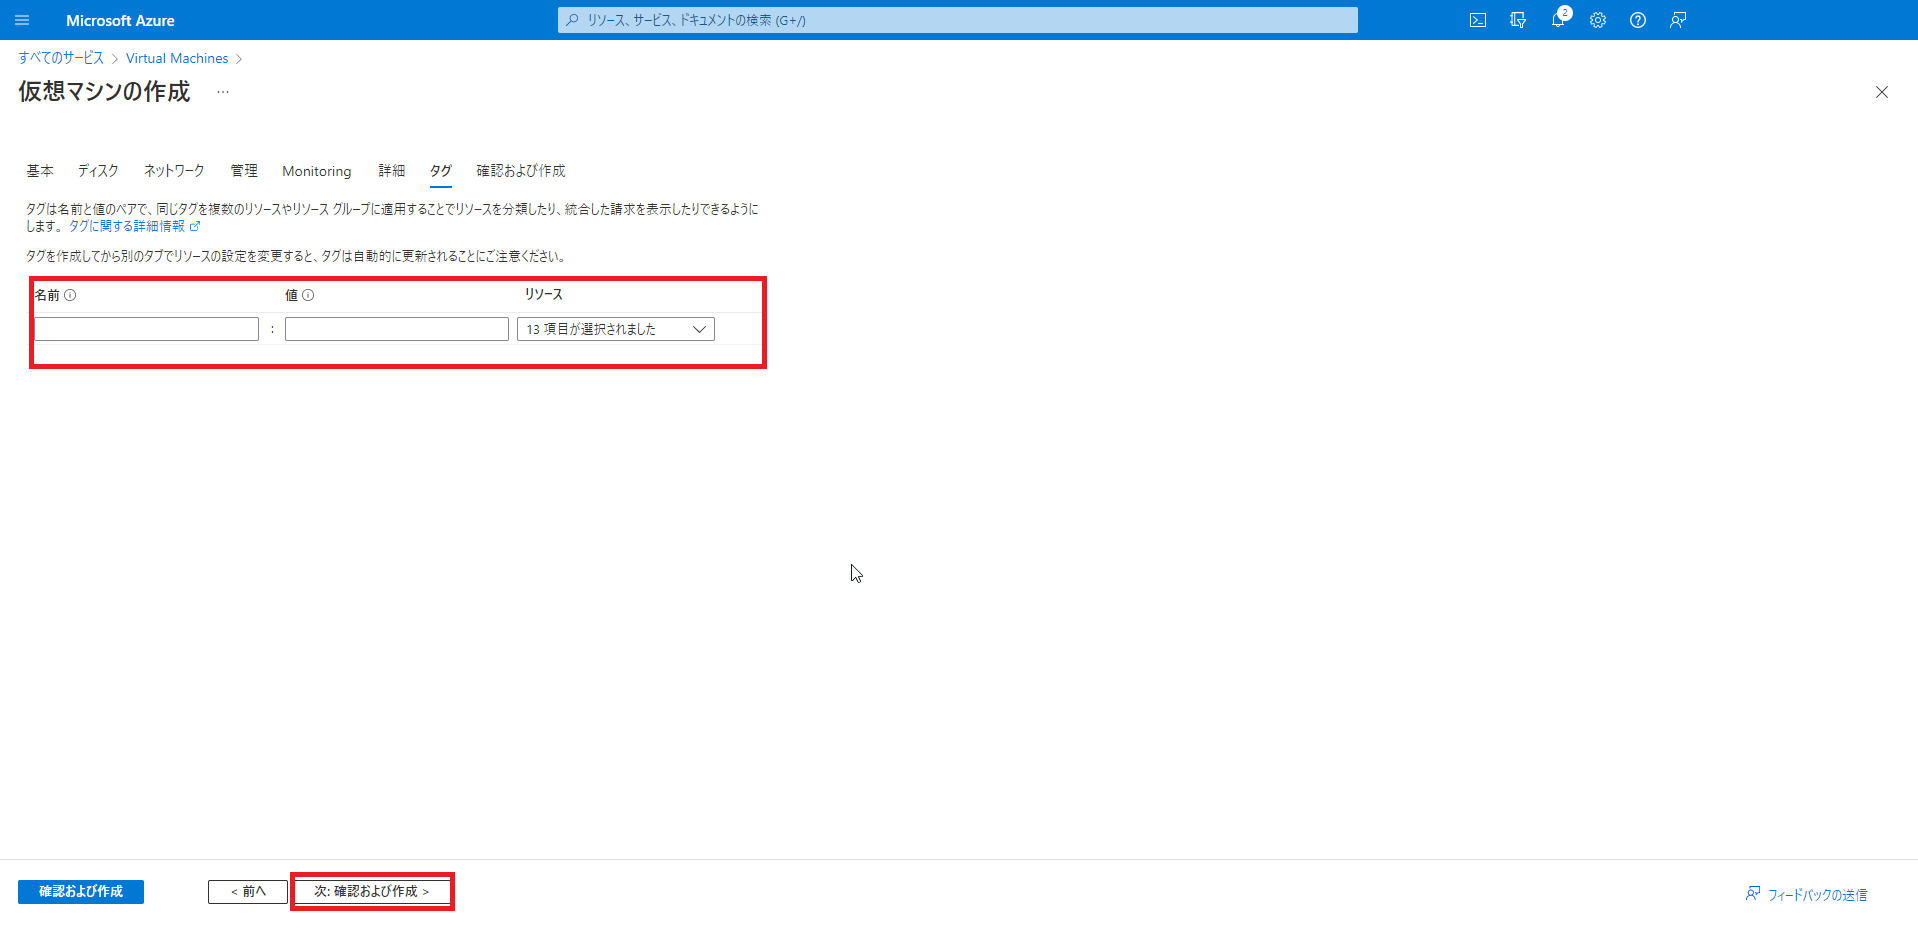Click the 次: 確認および作成 > button
The width and height of the screenshot is (1918, 929).
click(372, 892)
